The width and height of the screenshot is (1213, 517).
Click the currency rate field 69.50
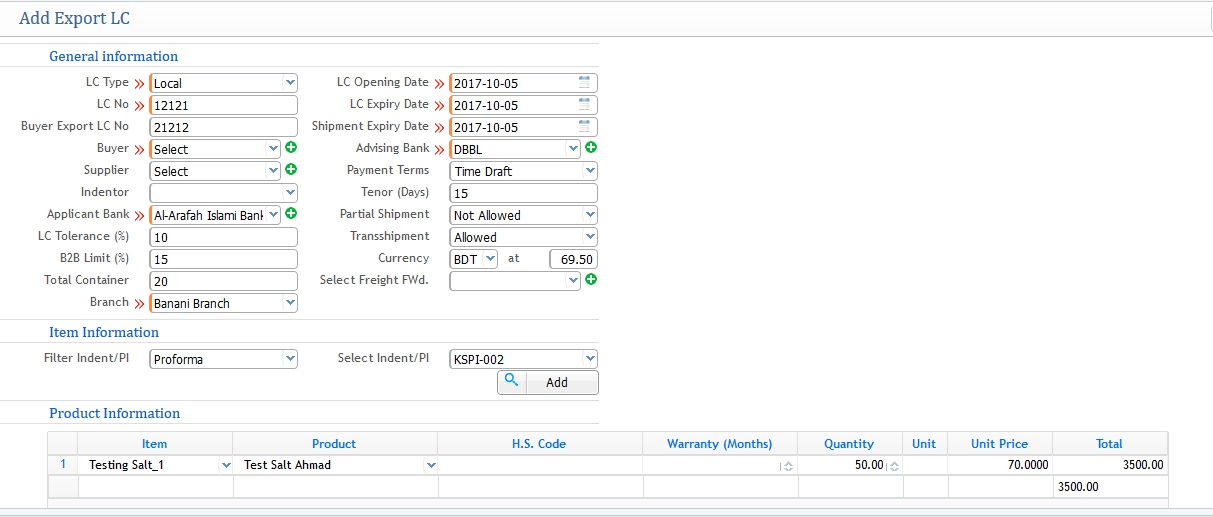[x=574, y=259]
